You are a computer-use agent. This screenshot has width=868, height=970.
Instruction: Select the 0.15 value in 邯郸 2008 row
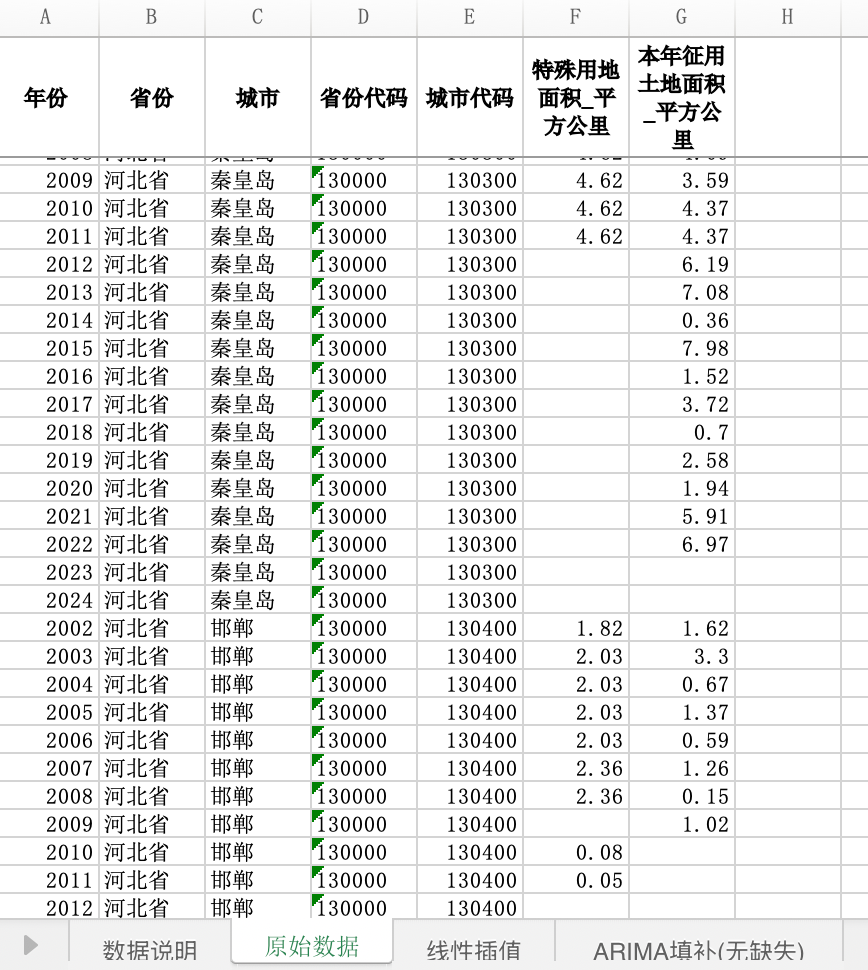682,796
